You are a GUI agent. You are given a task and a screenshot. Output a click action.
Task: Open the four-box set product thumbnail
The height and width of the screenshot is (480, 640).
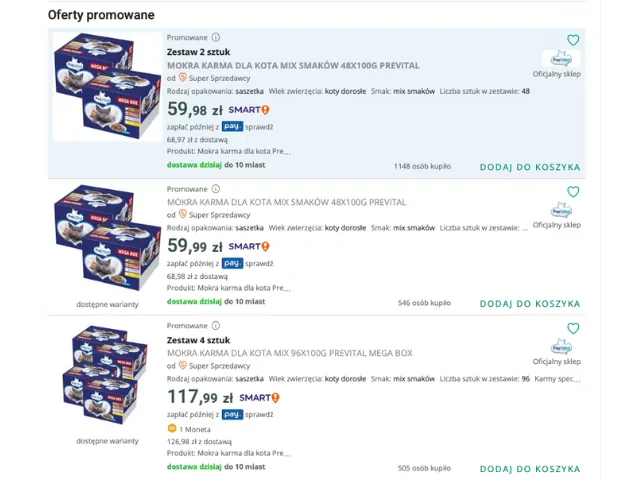click(105, 376)
